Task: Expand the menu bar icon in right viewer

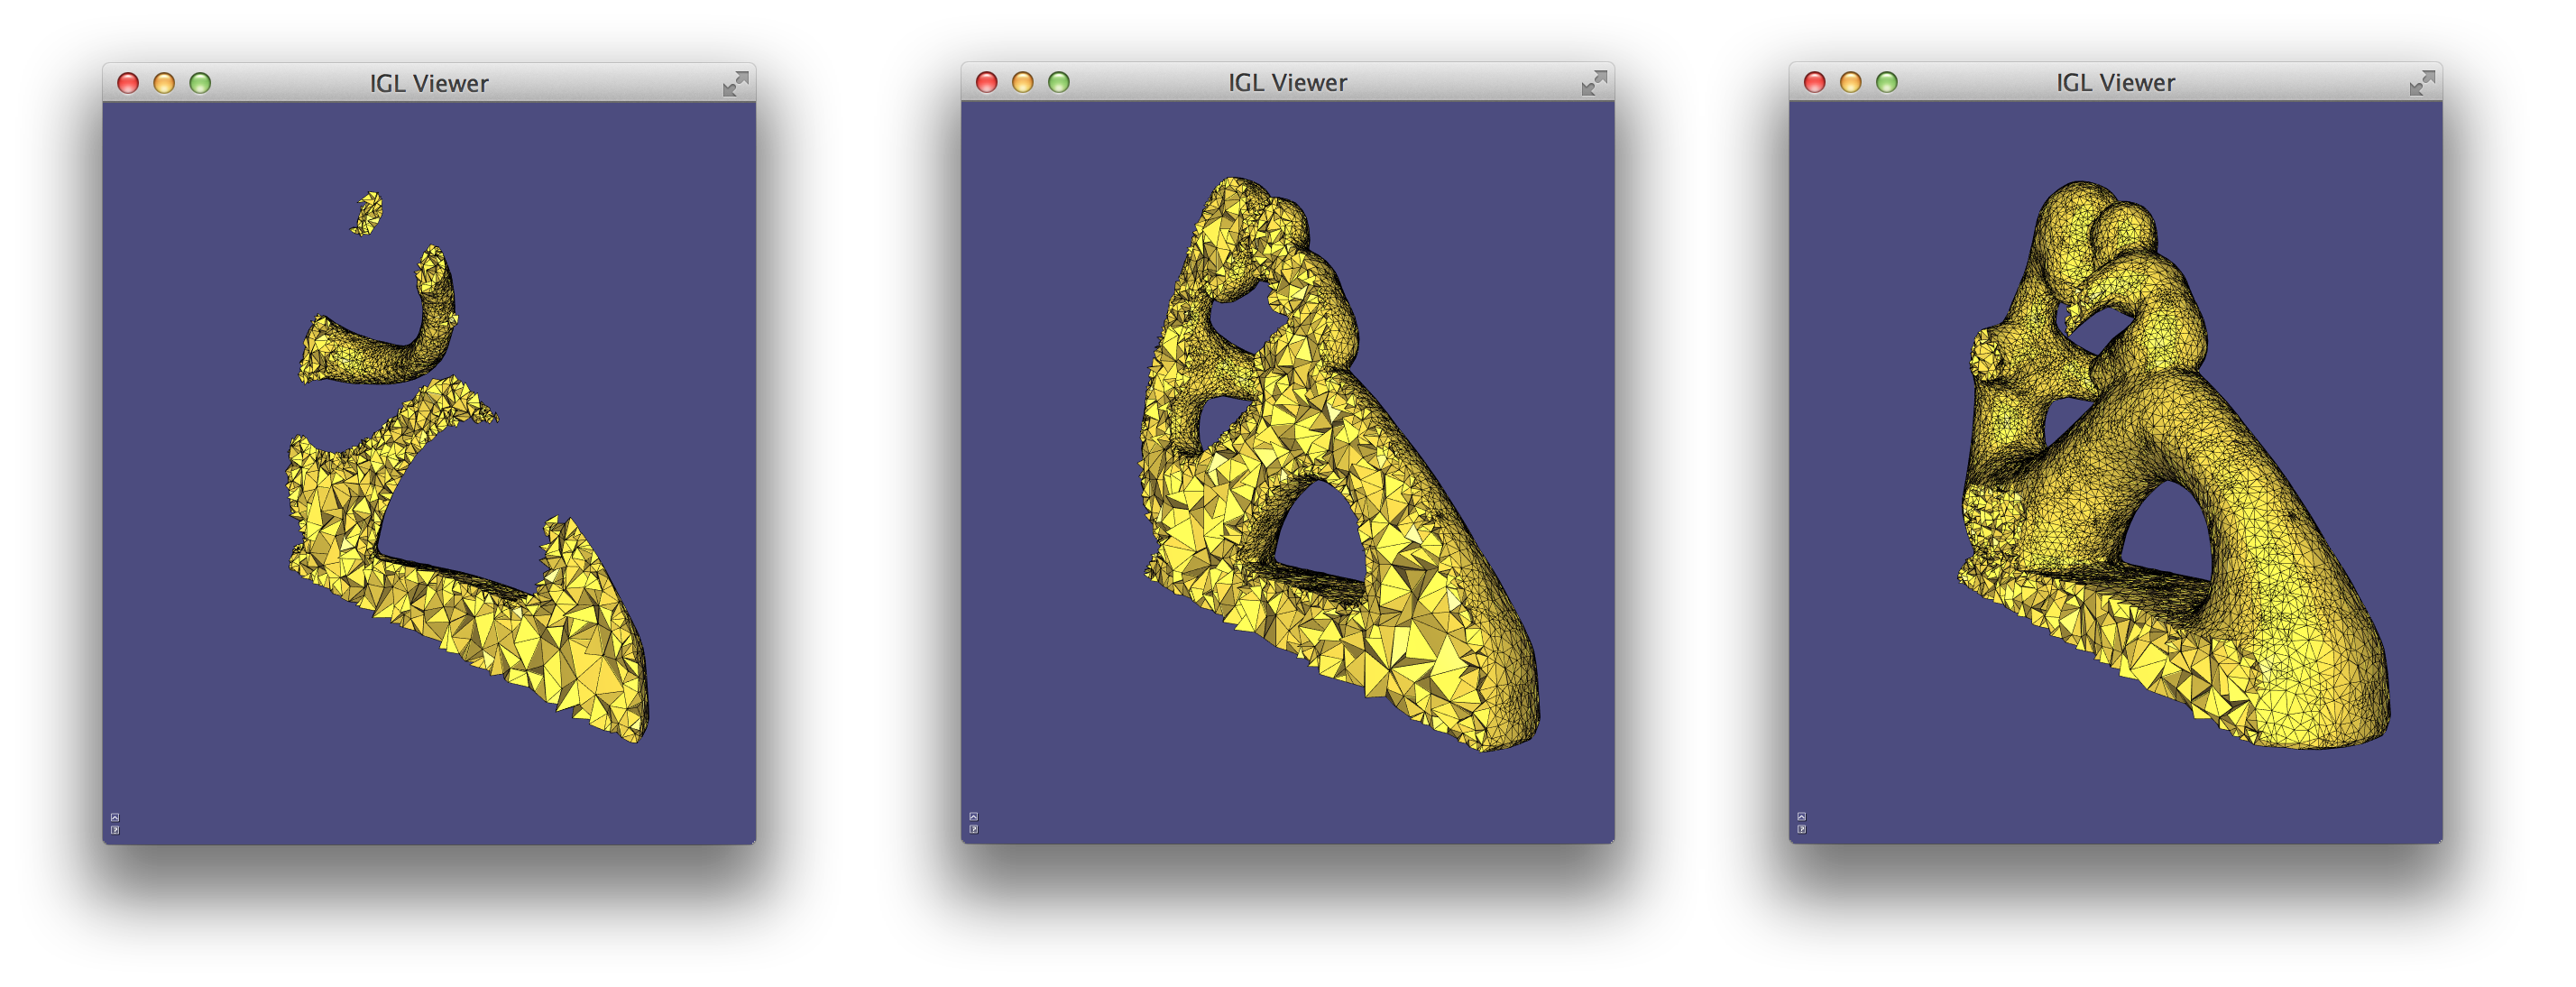Action: [1801, 816]
